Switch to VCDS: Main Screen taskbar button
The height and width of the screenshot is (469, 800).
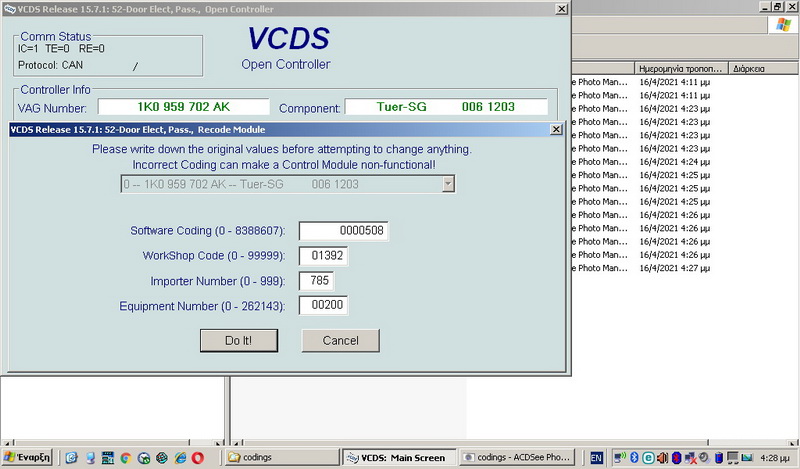(398, 457)
